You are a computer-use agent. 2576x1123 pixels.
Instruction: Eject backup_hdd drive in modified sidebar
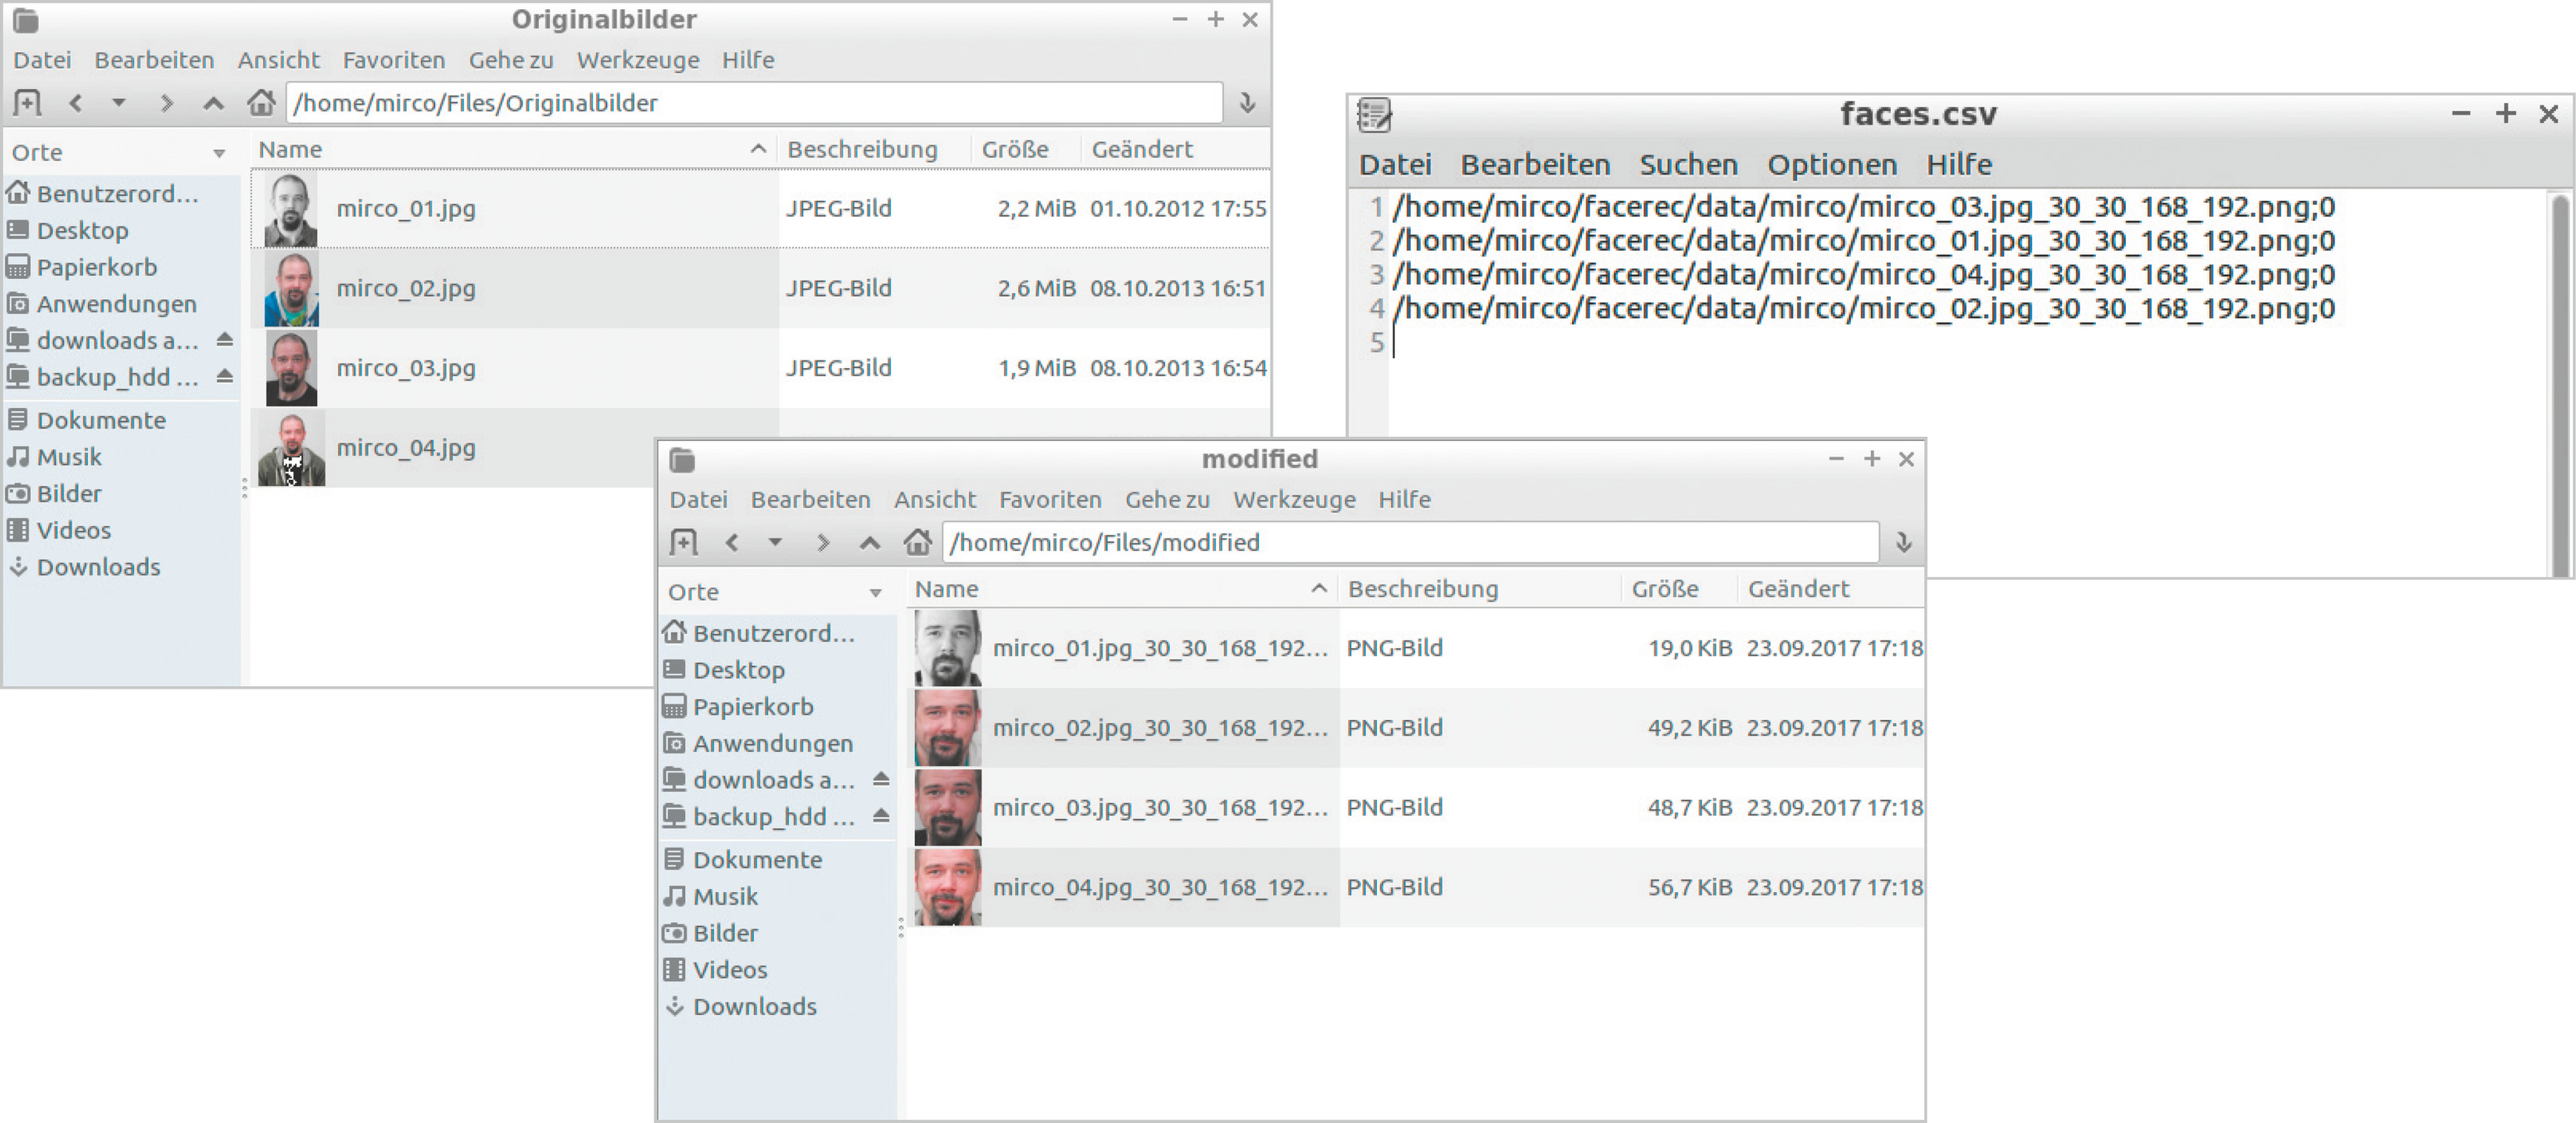[x=880, y=816]
